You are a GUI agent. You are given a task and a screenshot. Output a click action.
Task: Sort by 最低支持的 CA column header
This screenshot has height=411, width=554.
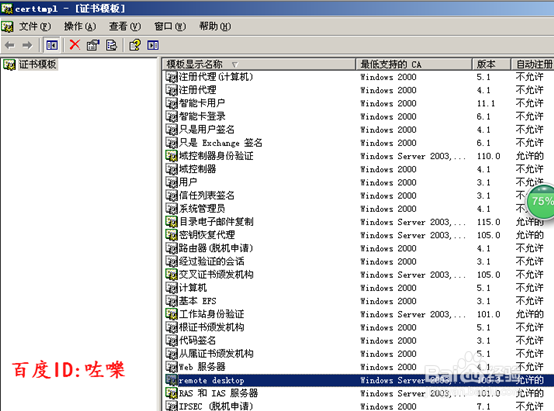tap(414, 64)
